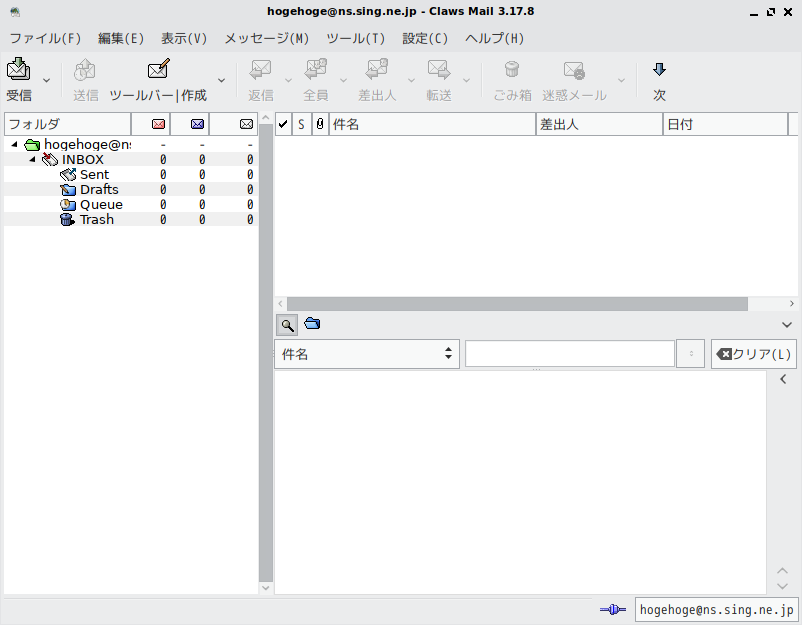
Task: Toggle the quick search magnifier button
Action: 287,325
